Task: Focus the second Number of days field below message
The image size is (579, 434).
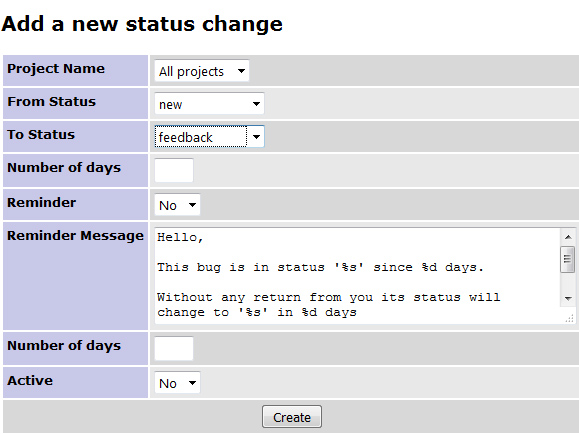Action: (x=174, y=348)
